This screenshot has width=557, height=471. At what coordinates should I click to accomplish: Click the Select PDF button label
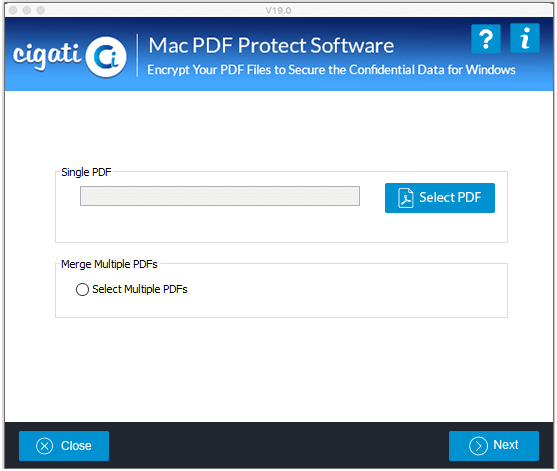[450, 197]
